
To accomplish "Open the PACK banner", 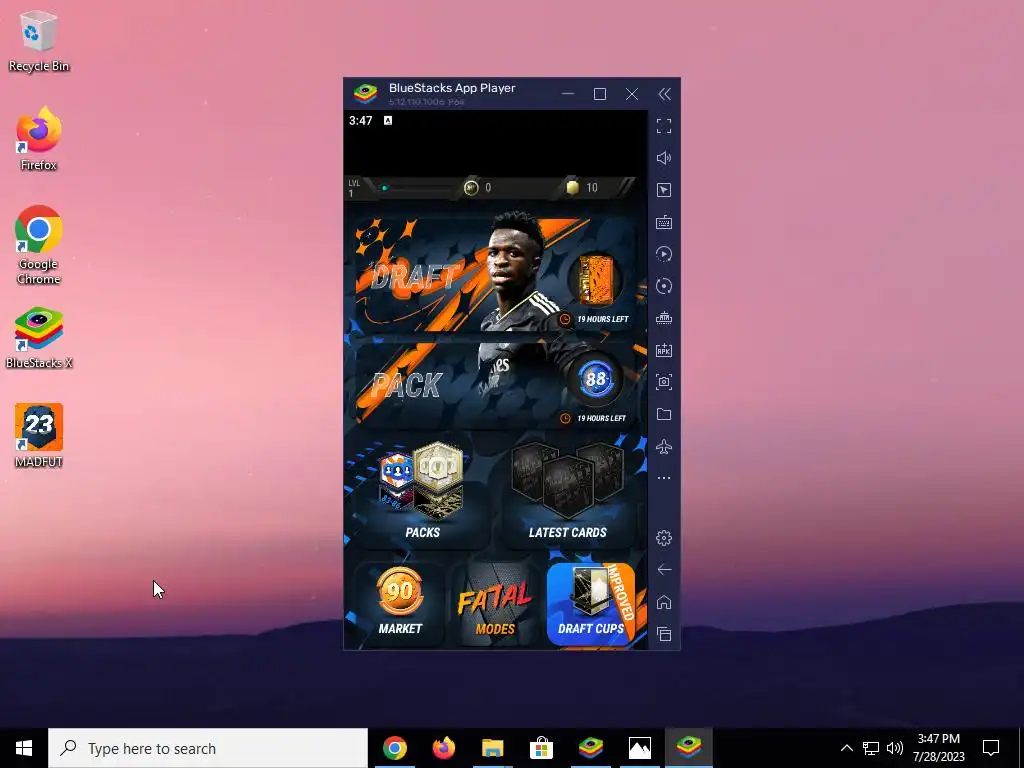I will pyautogui.click(x=495, y=383).
